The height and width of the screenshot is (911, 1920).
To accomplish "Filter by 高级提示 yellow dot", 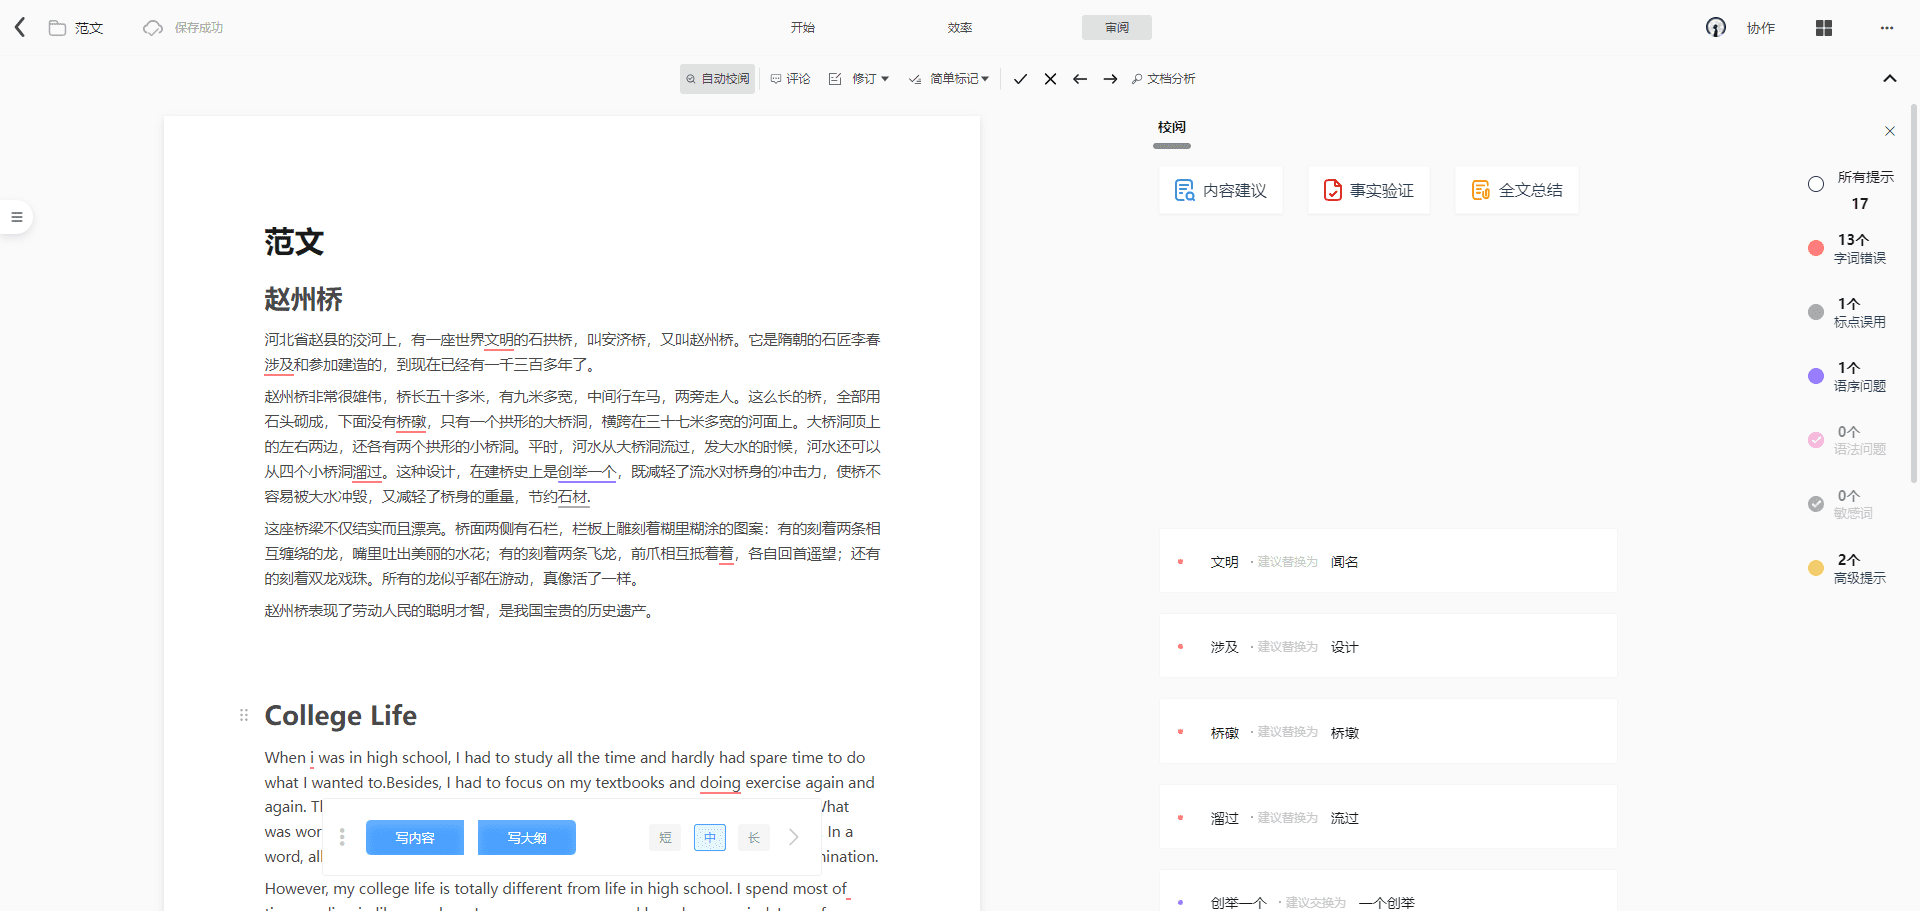I will pyautogui.click(x=1816, y=568).
